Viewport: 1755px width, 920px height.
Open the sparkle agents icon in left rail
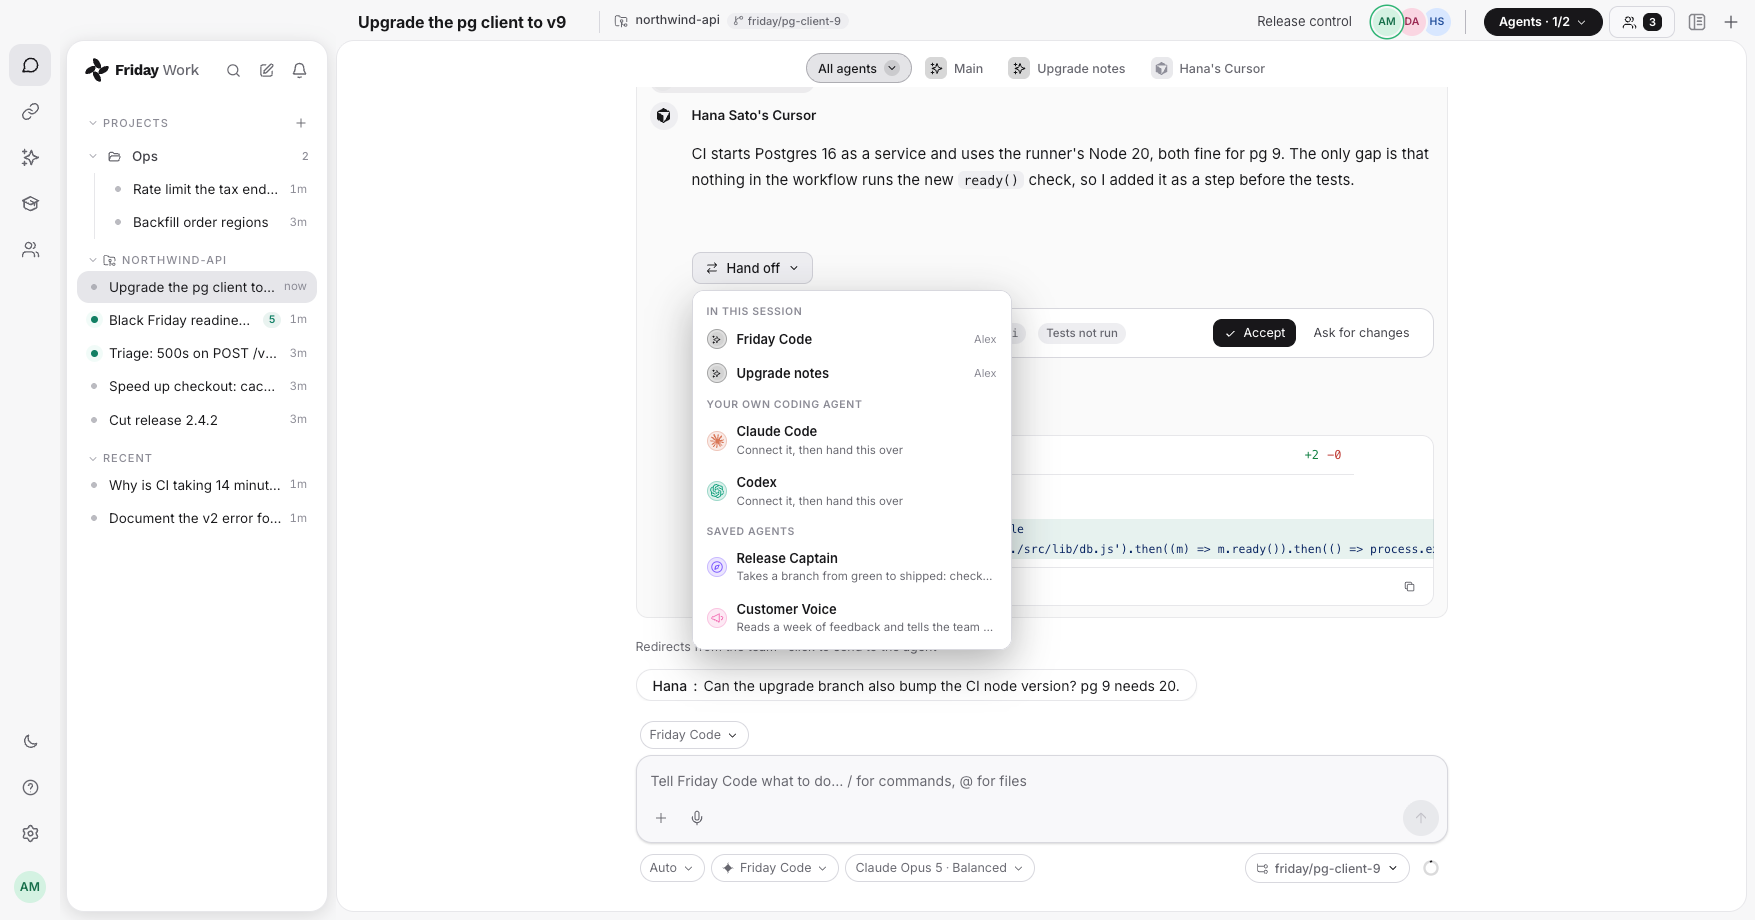click(x=31, y=157)
